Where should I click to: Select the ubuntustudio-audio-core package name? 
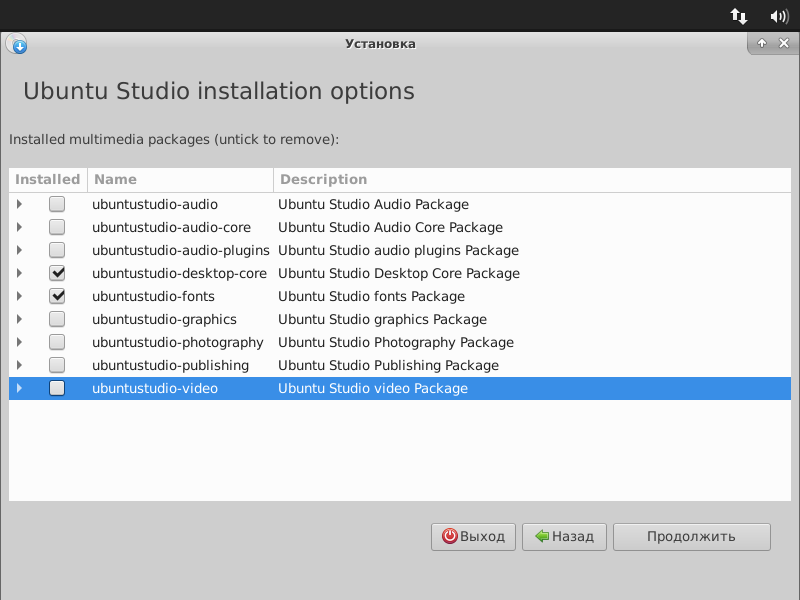coord(171,227)
